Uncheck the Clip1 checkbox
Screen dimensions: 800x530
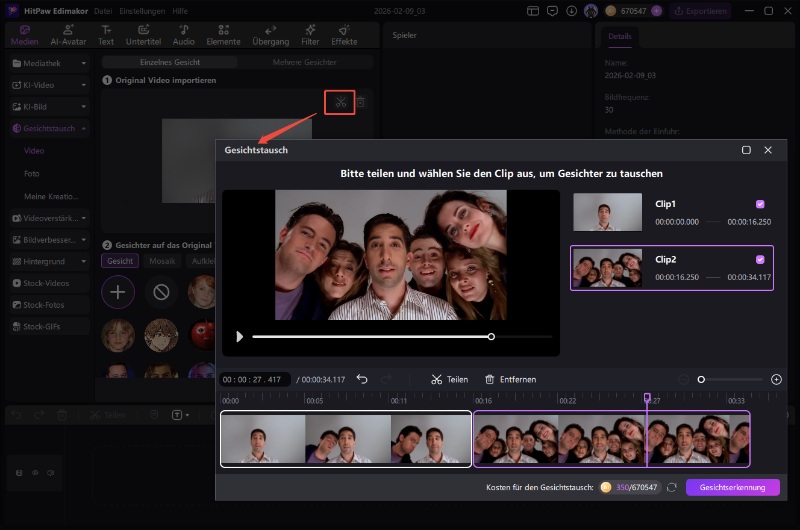760,204
